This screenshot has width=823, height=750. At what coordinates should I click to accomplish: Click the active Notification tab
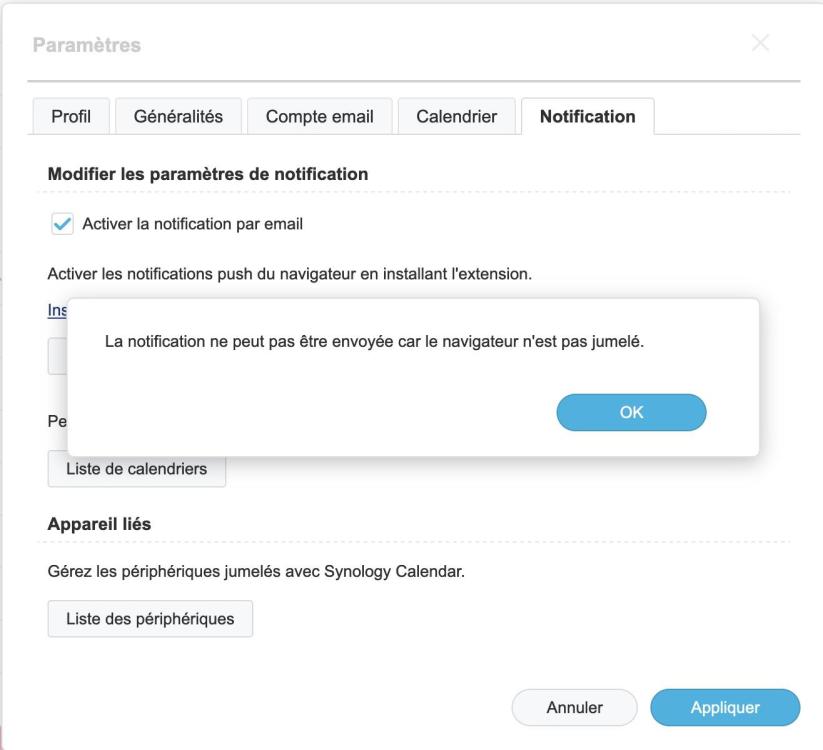(587, 117)
